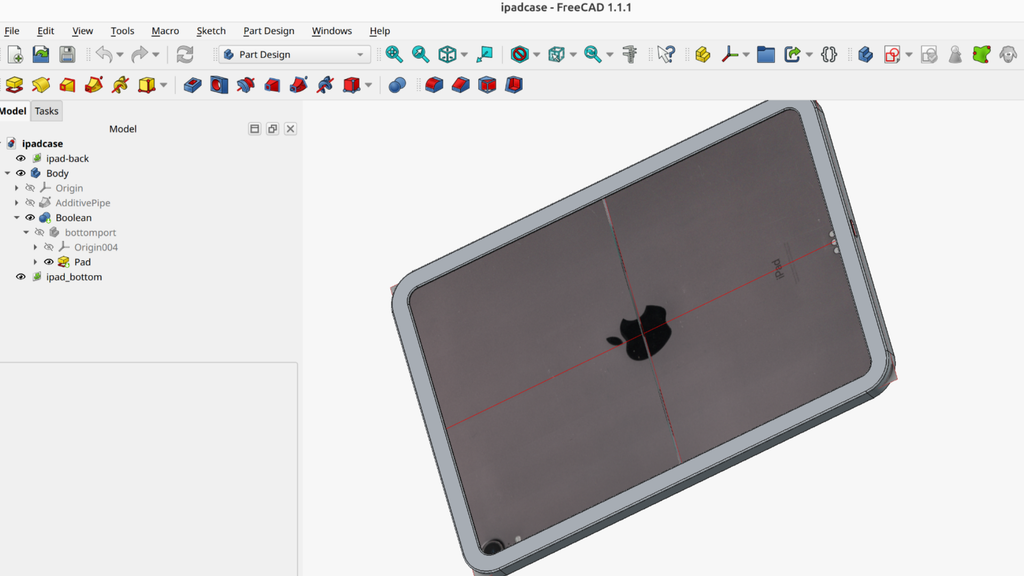Screen dimensions: 1024x576
Task: Collapse the Body tree node
Action: (x=8, y=174)
